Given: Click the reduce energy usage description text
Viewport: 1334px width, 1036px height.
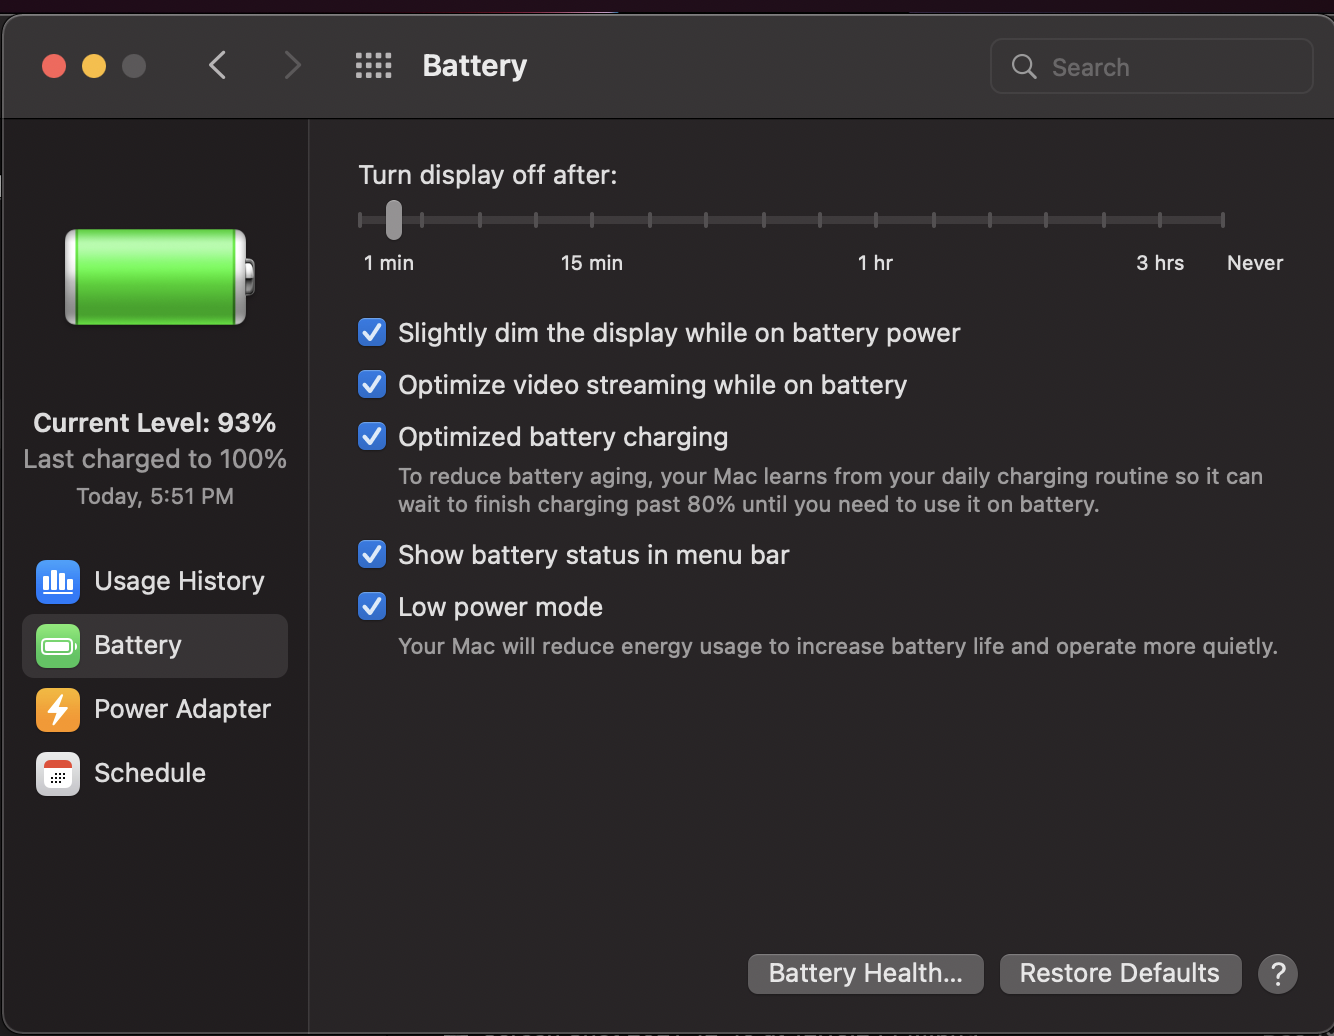Looking at the screenshot, I should [838, 646].
